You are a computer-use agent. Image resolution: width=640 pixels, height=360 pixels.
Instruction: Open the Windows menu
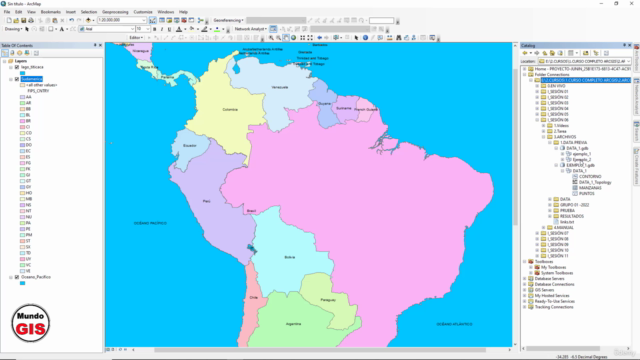click(166, 12)
